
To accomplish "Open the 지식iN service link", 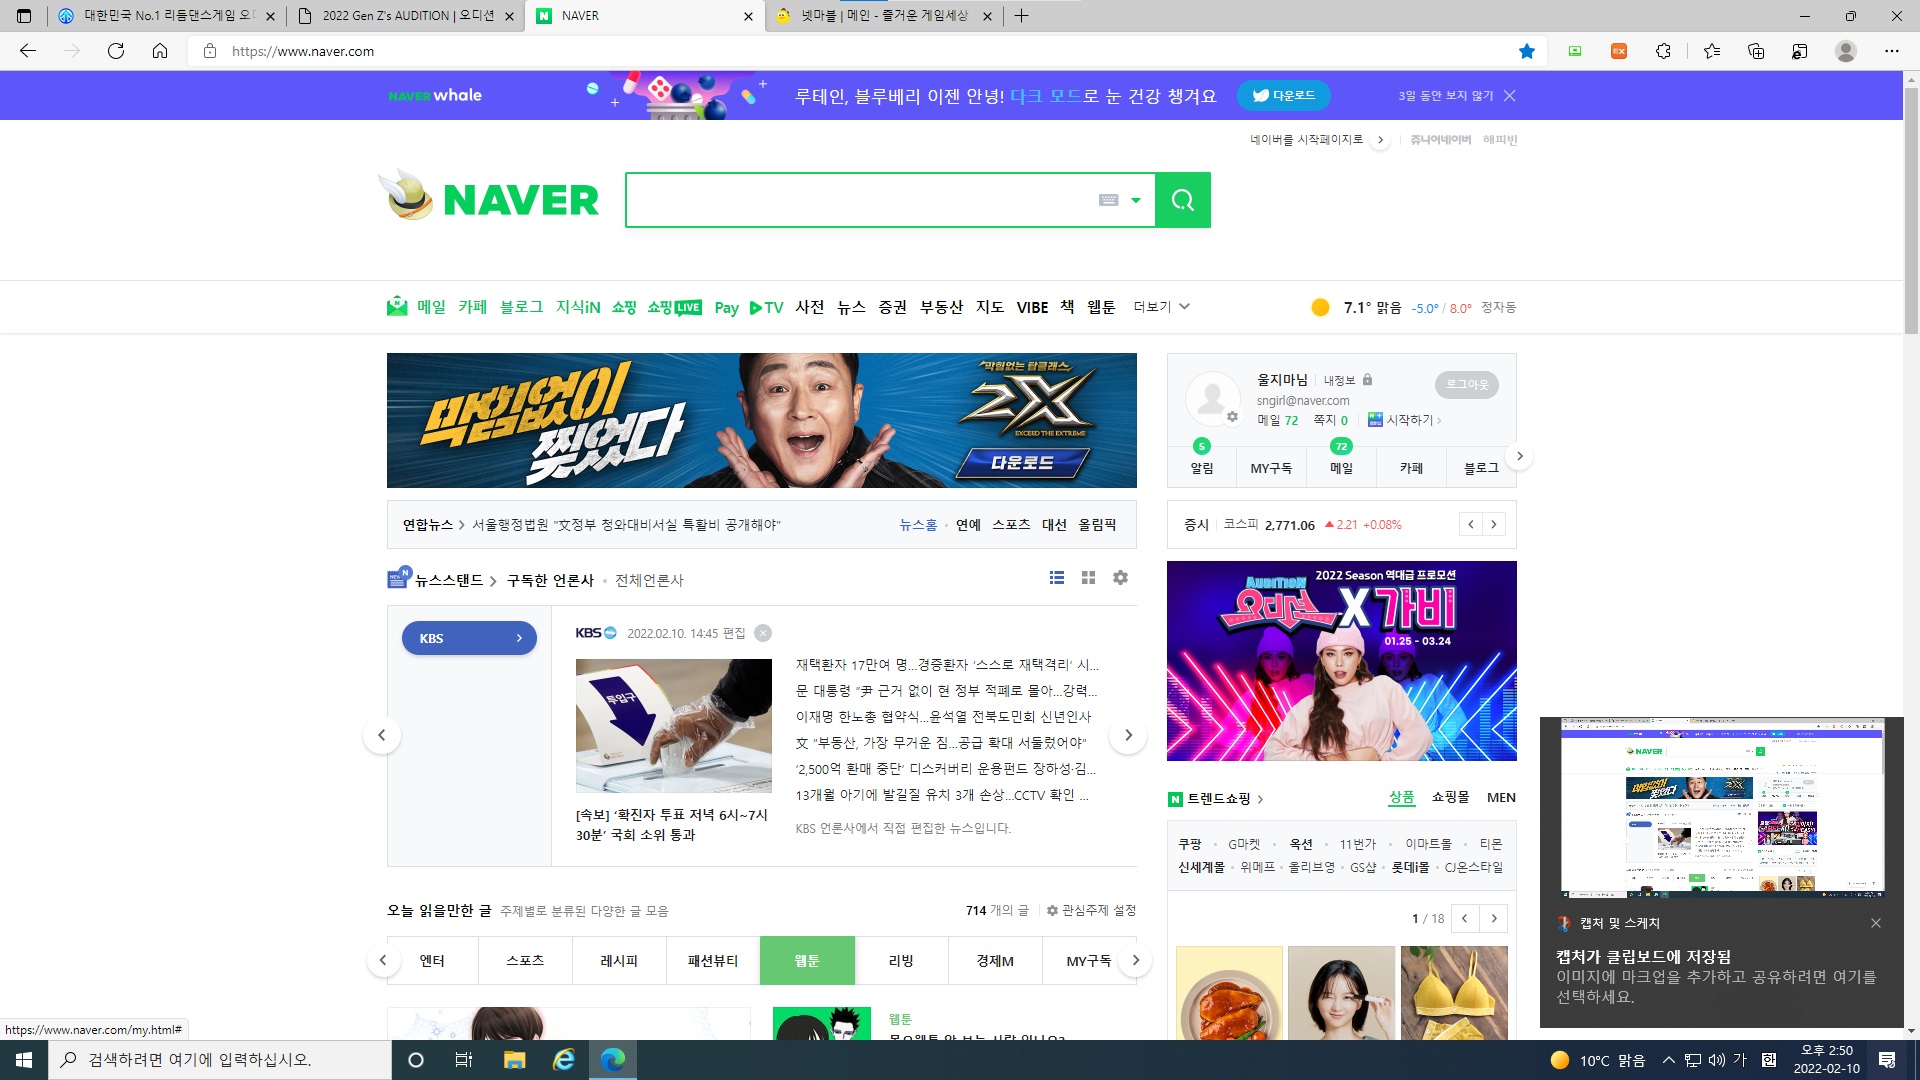I will point(578,307).
